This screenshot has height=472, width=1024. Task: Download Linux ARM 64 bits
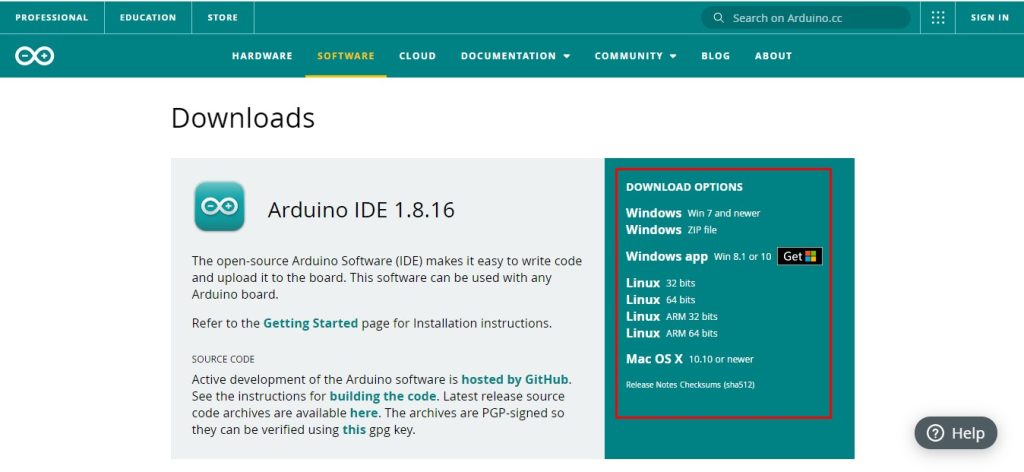[671, 333]
